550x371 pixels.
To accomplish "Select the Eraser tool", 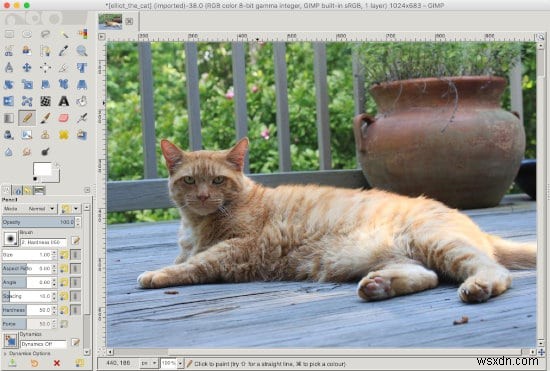I will click(x=63, y=118).
